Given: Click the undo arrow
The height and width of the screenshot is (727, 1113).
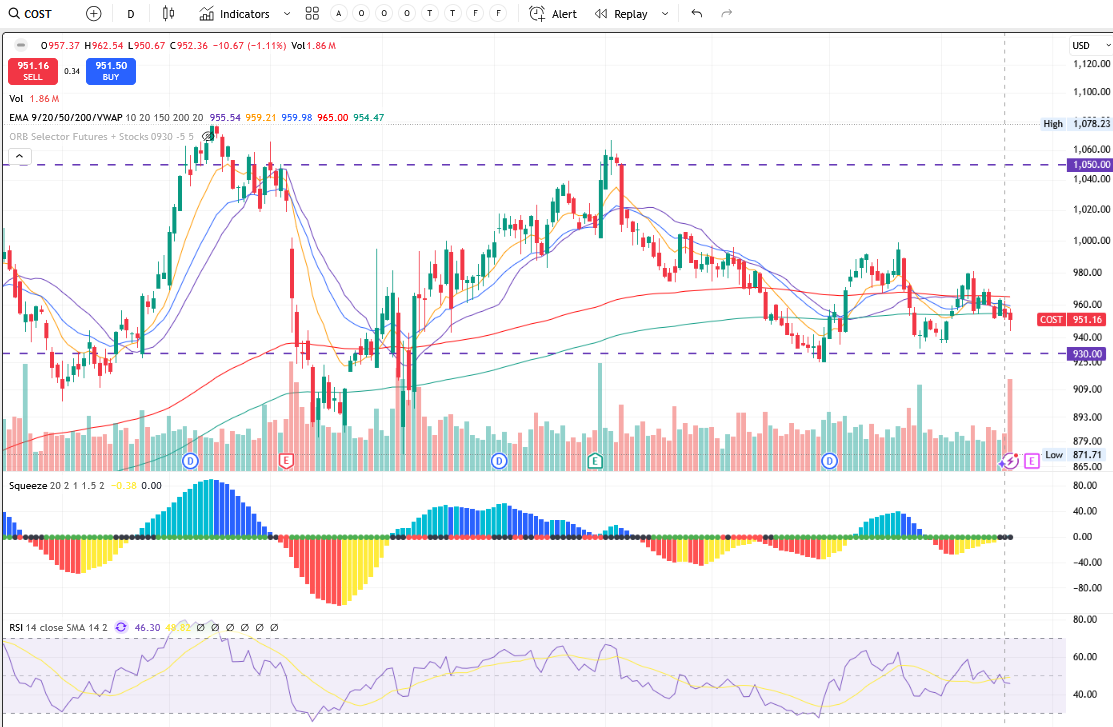Looking at the screenshot, I should (697, 14).
